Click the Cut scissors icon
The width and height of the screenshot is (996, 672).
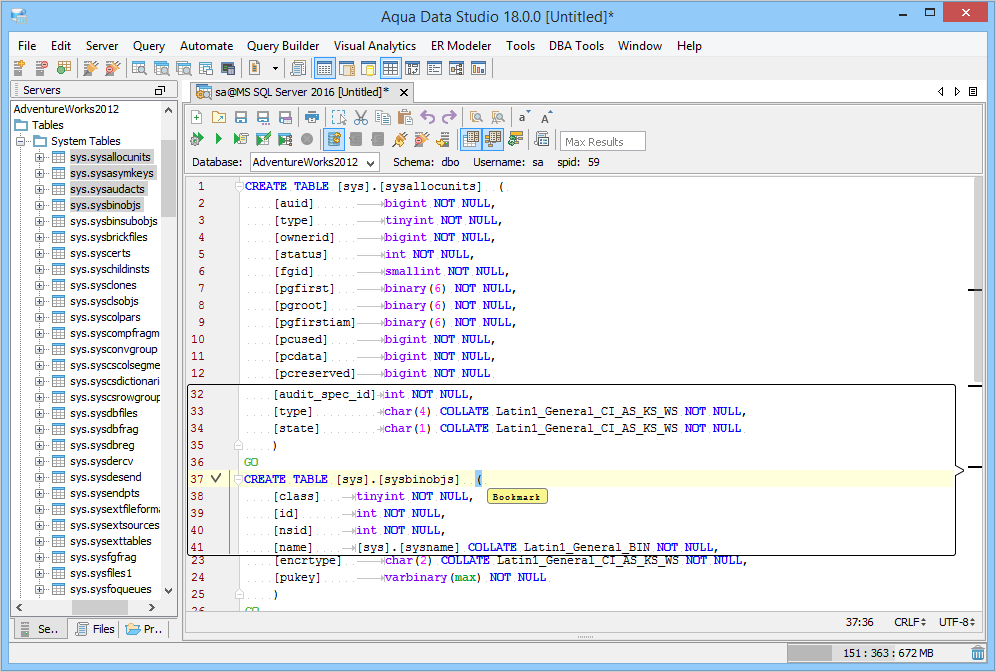coord(361,117)
